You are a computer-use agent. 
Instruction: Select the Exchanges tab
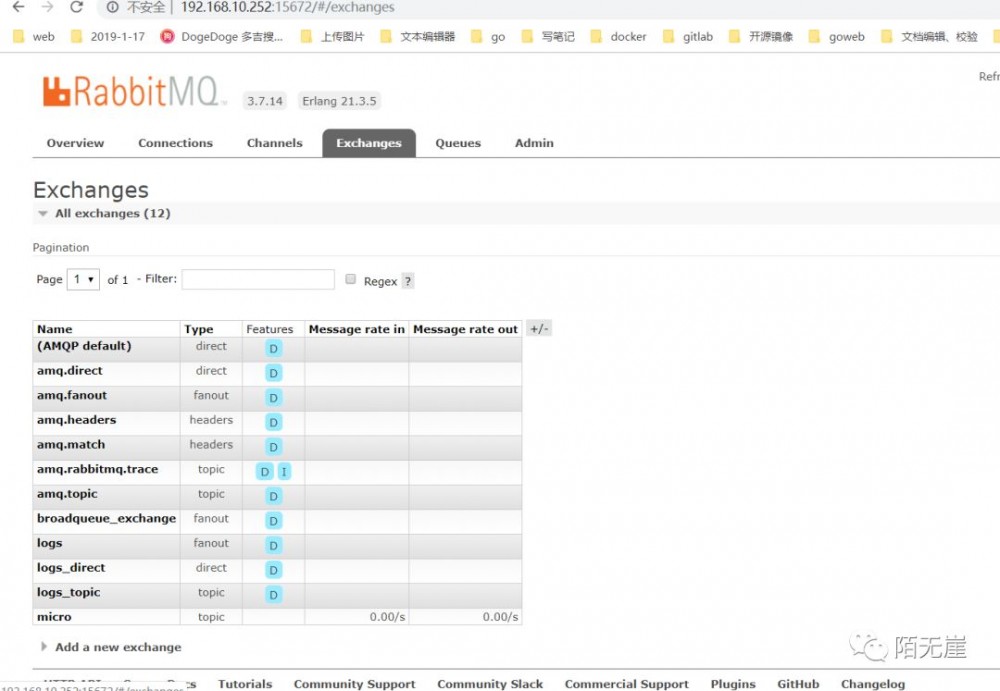(x=369, y=143)
